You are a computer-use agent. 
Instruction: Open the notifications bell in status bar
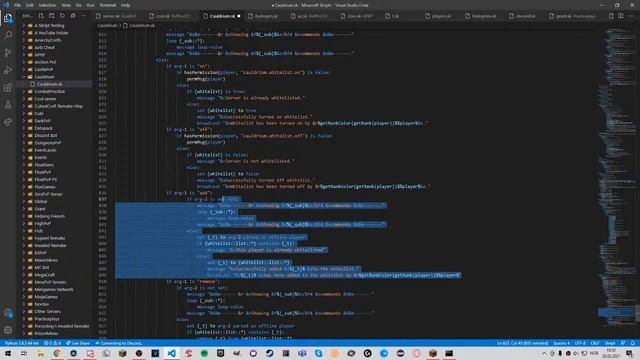633,343
